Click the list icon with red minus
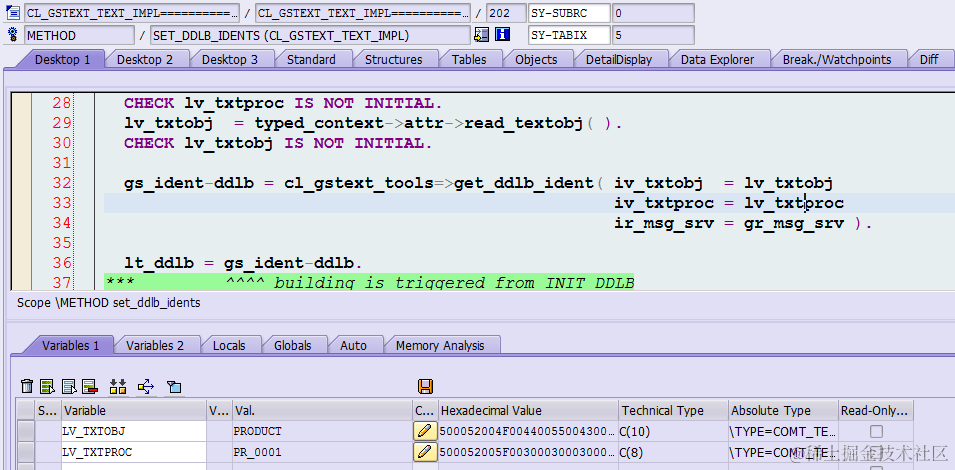955x470 pixels. pos(90,386)
